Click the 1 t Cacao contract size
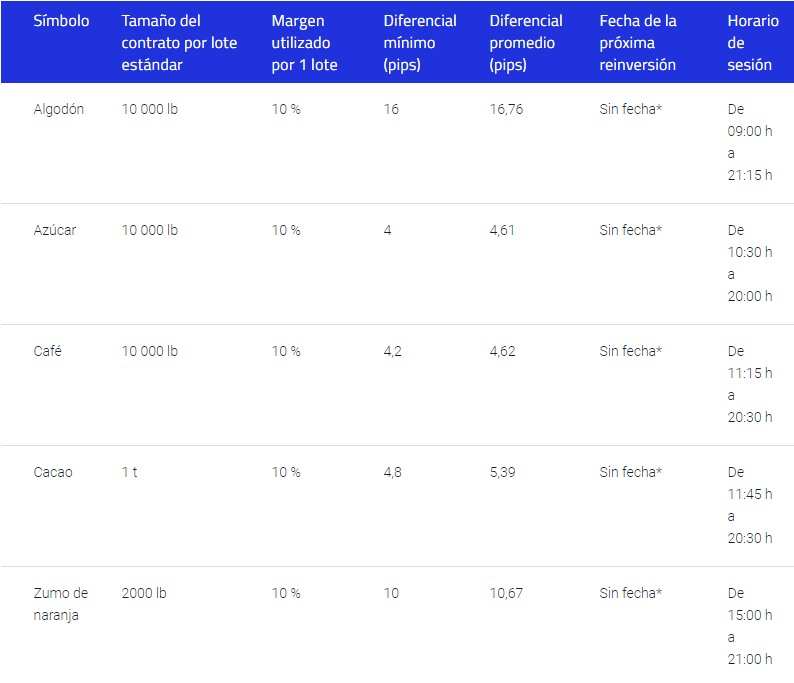The height and width of the screenshot is (683, 794). (130, 472)
